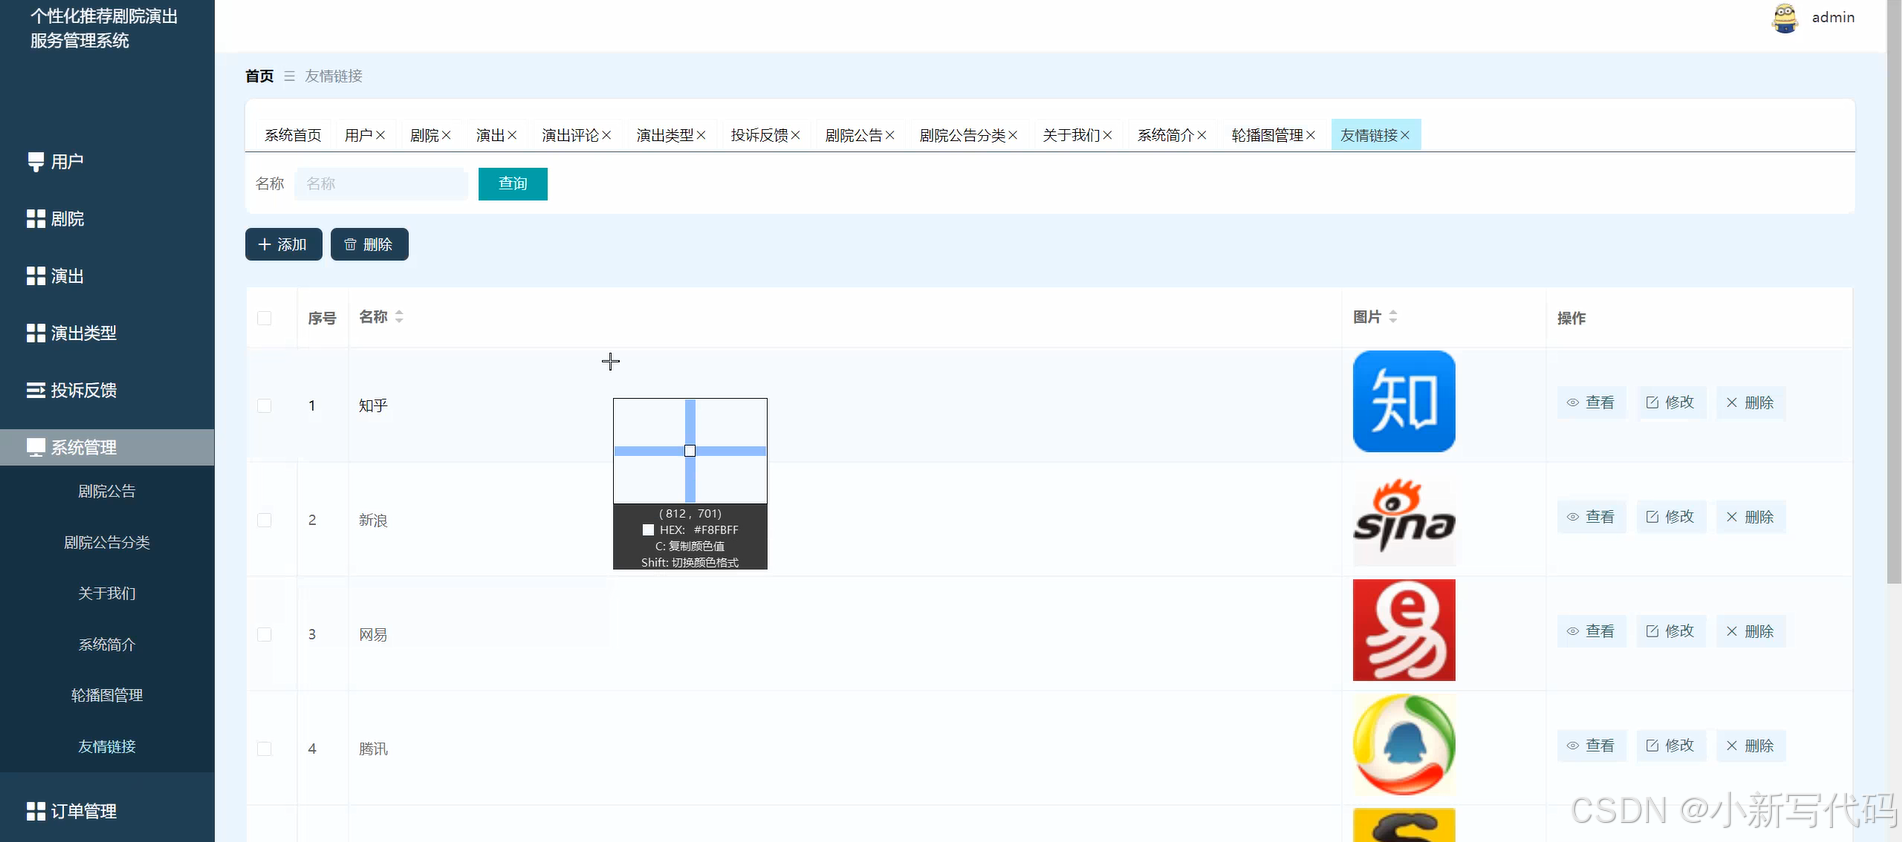View the 腾讯 record with 查看

tap(1591, 746)
